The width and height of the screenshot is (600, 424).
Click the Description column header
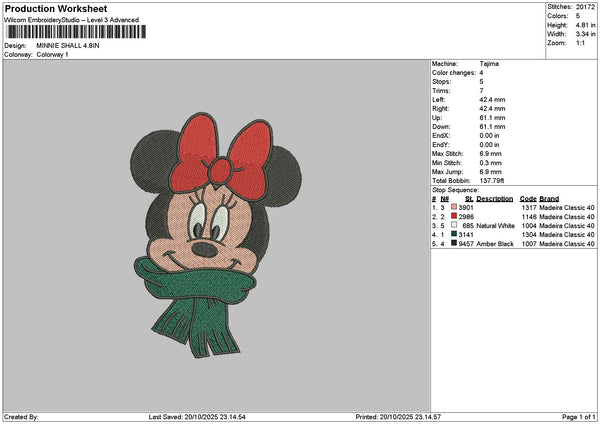pyautogui.click(x=494, y=199)
